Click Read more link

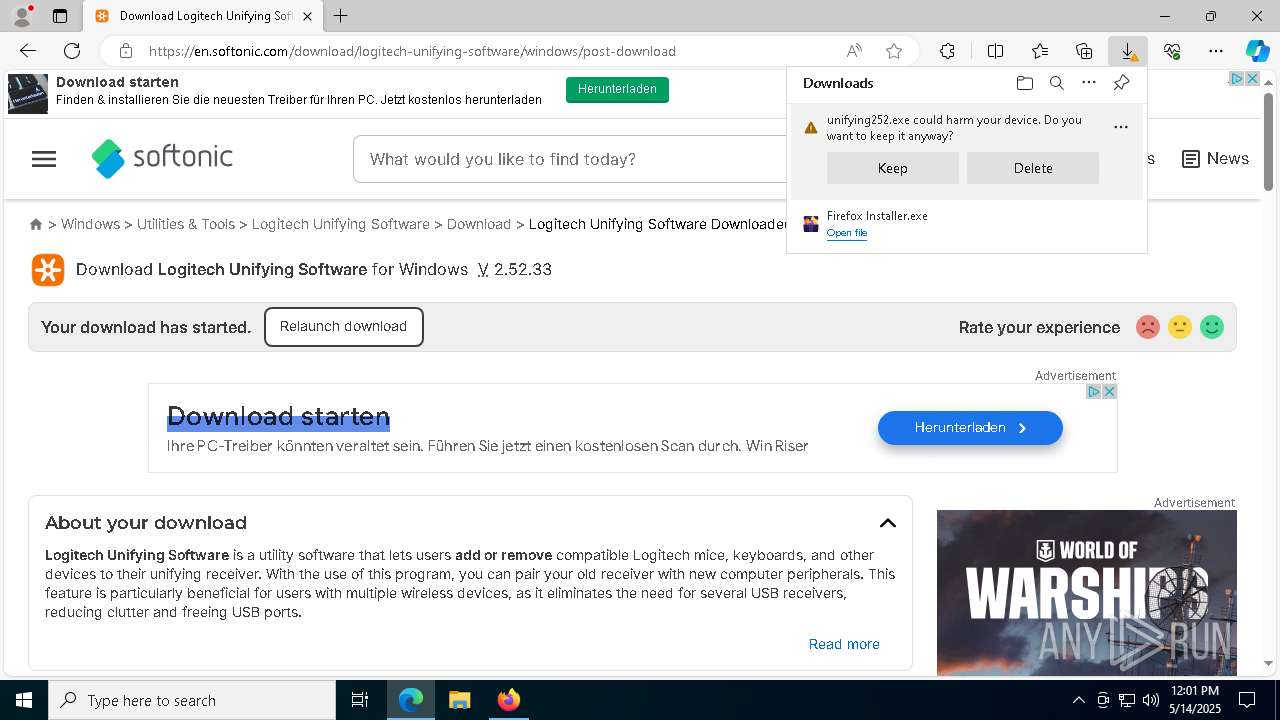[x=844, y=644]
